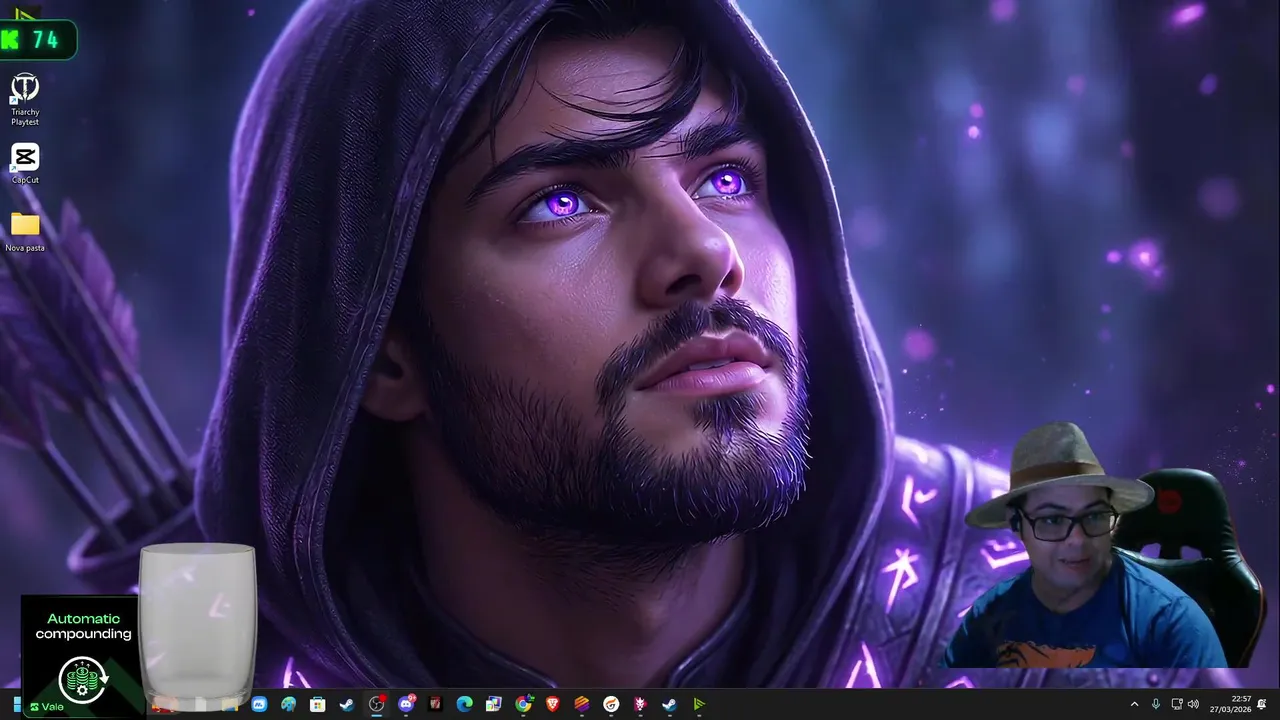This screenshot has width=1280, height=720.
Task: Open the Triarchy Playtest desktop shortcut
Action: click(25, 98)
